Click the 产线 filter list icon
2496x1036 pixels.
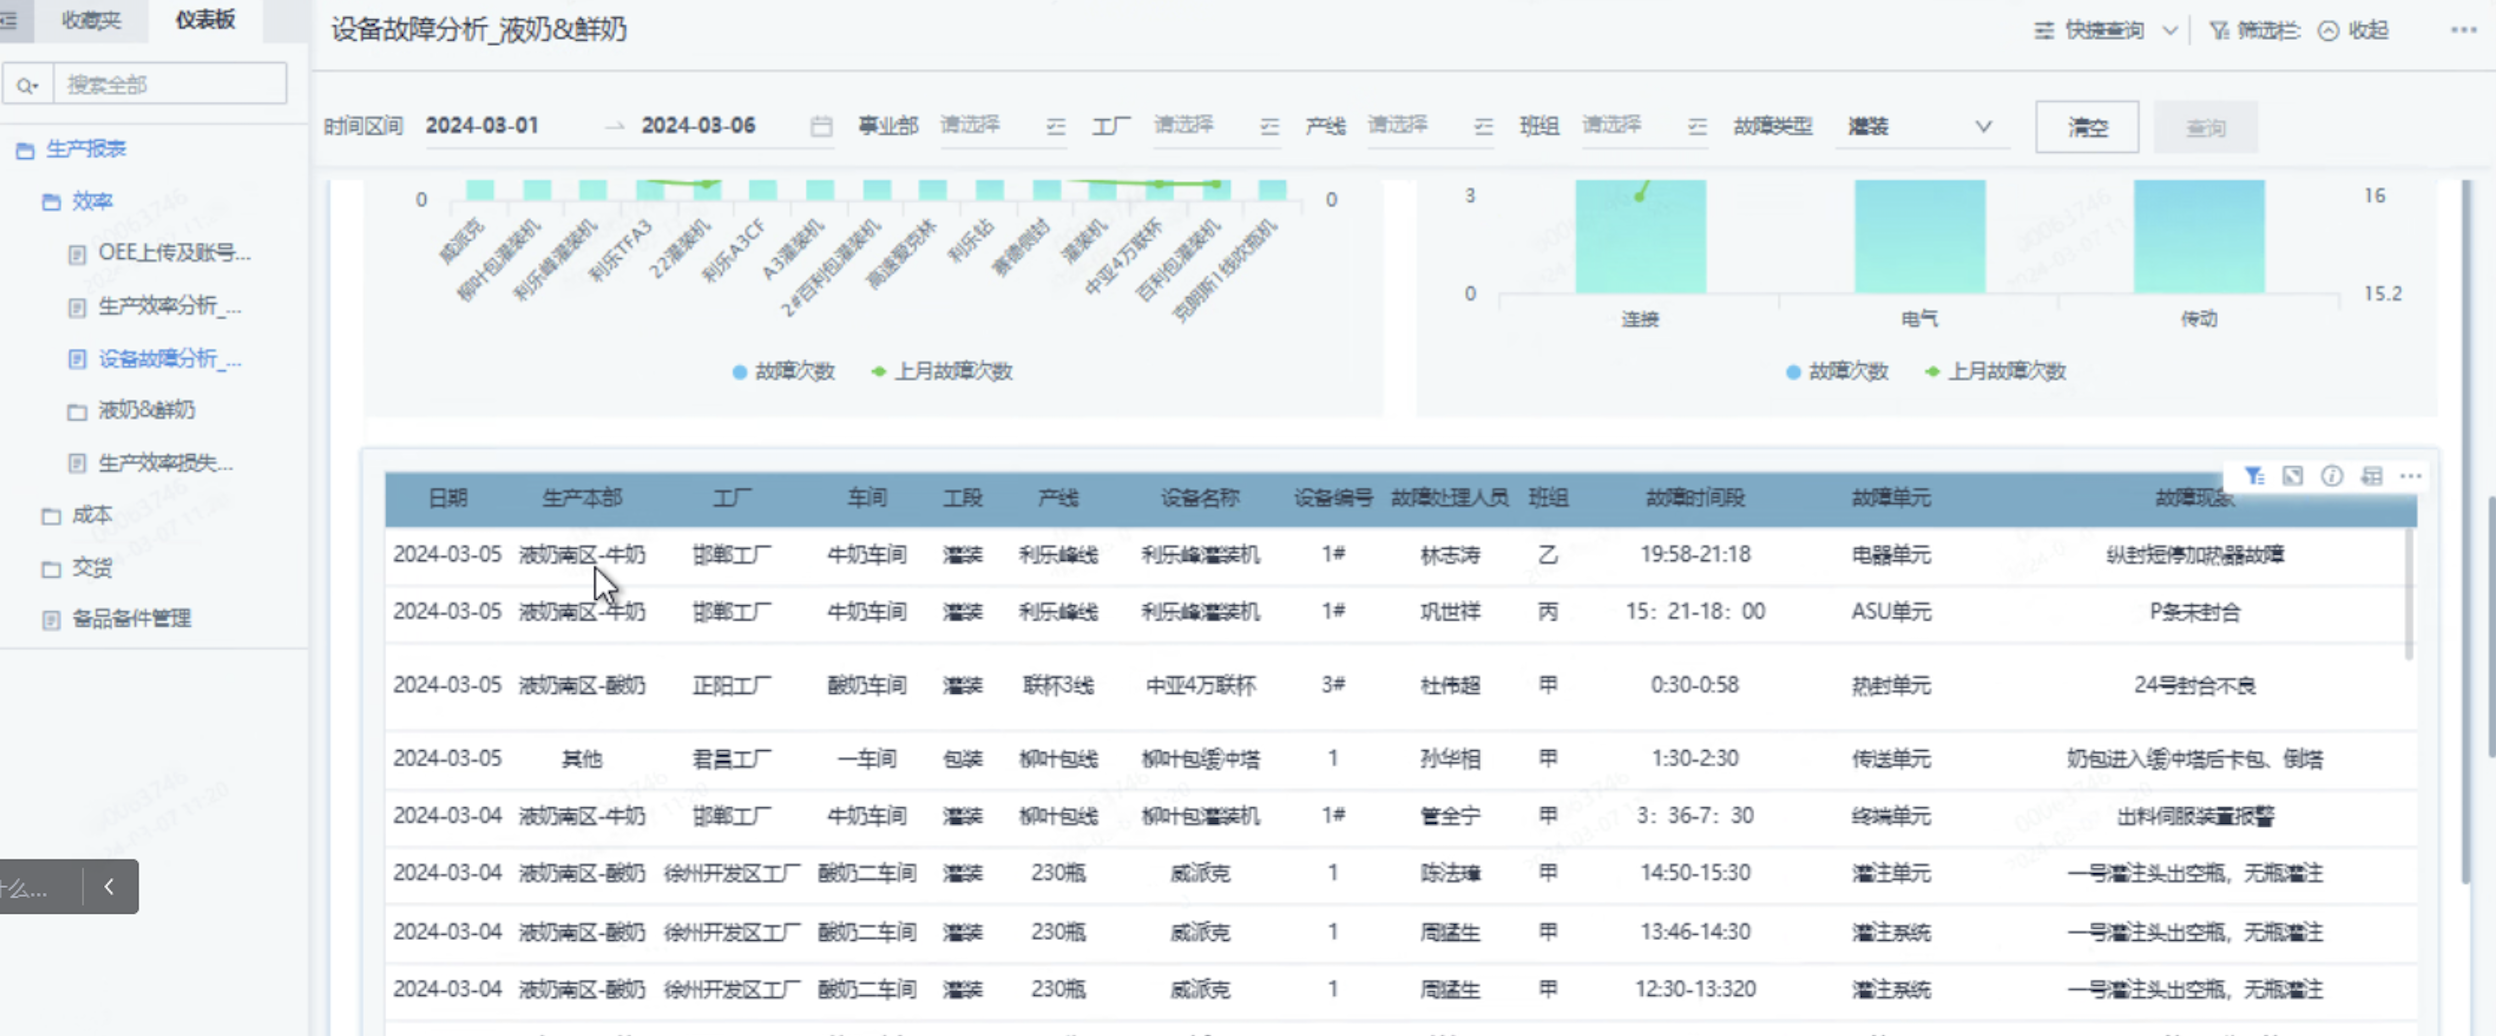pyautogui.click(x=1483, y=127)
